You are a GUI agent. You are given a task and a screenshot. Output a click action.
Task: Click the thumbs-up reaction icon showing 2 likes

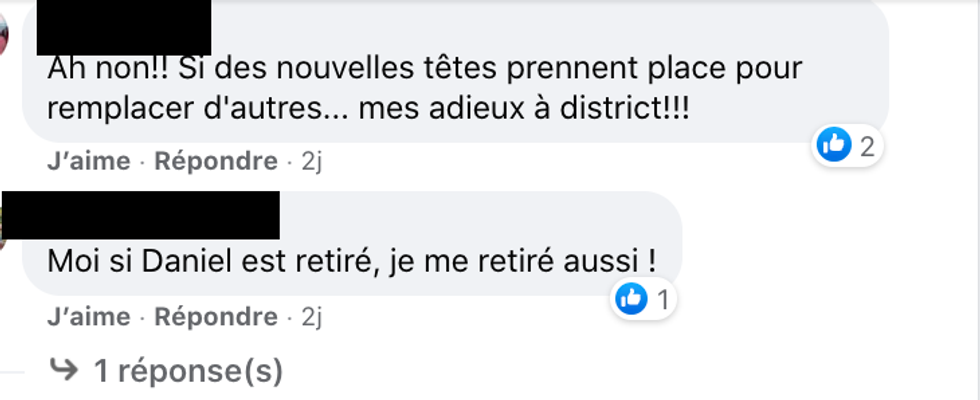click(833, 146)
